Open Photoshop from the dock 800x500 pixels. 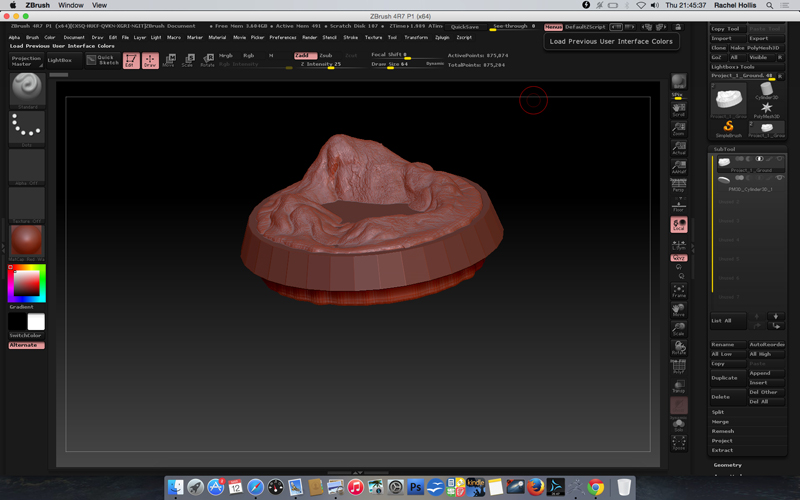(x=415, y=487)
